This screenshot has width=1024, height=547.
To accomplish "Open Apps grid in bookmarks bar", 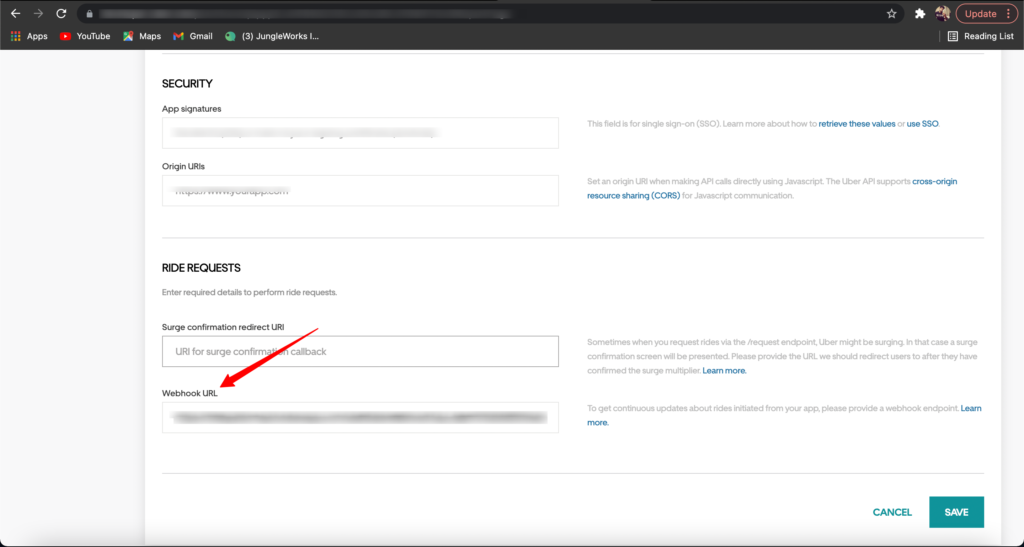I will click(x=29, y=36).
